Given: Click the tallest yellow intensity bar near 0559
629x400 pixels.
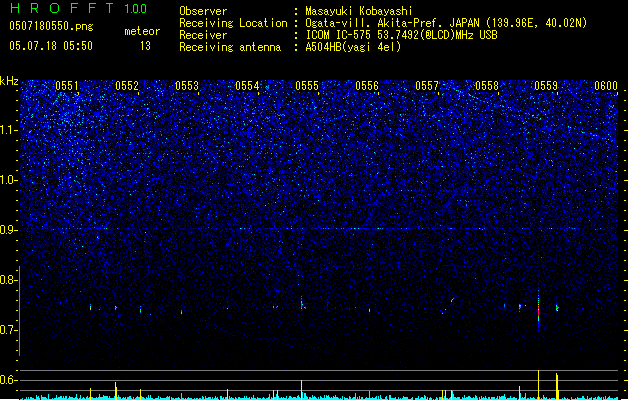Looking at the screenshot, I should click(x=538, y=385).
